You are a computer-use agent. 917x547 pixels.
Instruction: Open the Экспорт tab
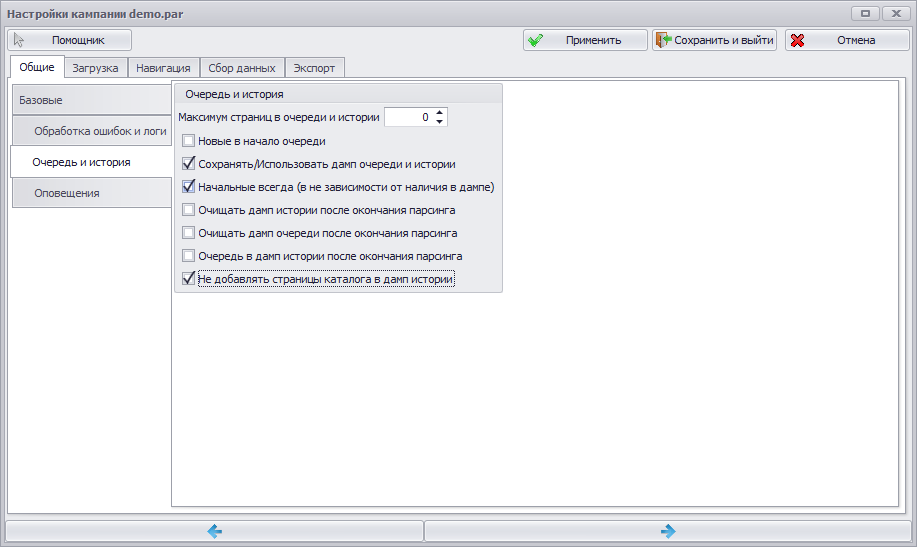(x=314, y=68)
